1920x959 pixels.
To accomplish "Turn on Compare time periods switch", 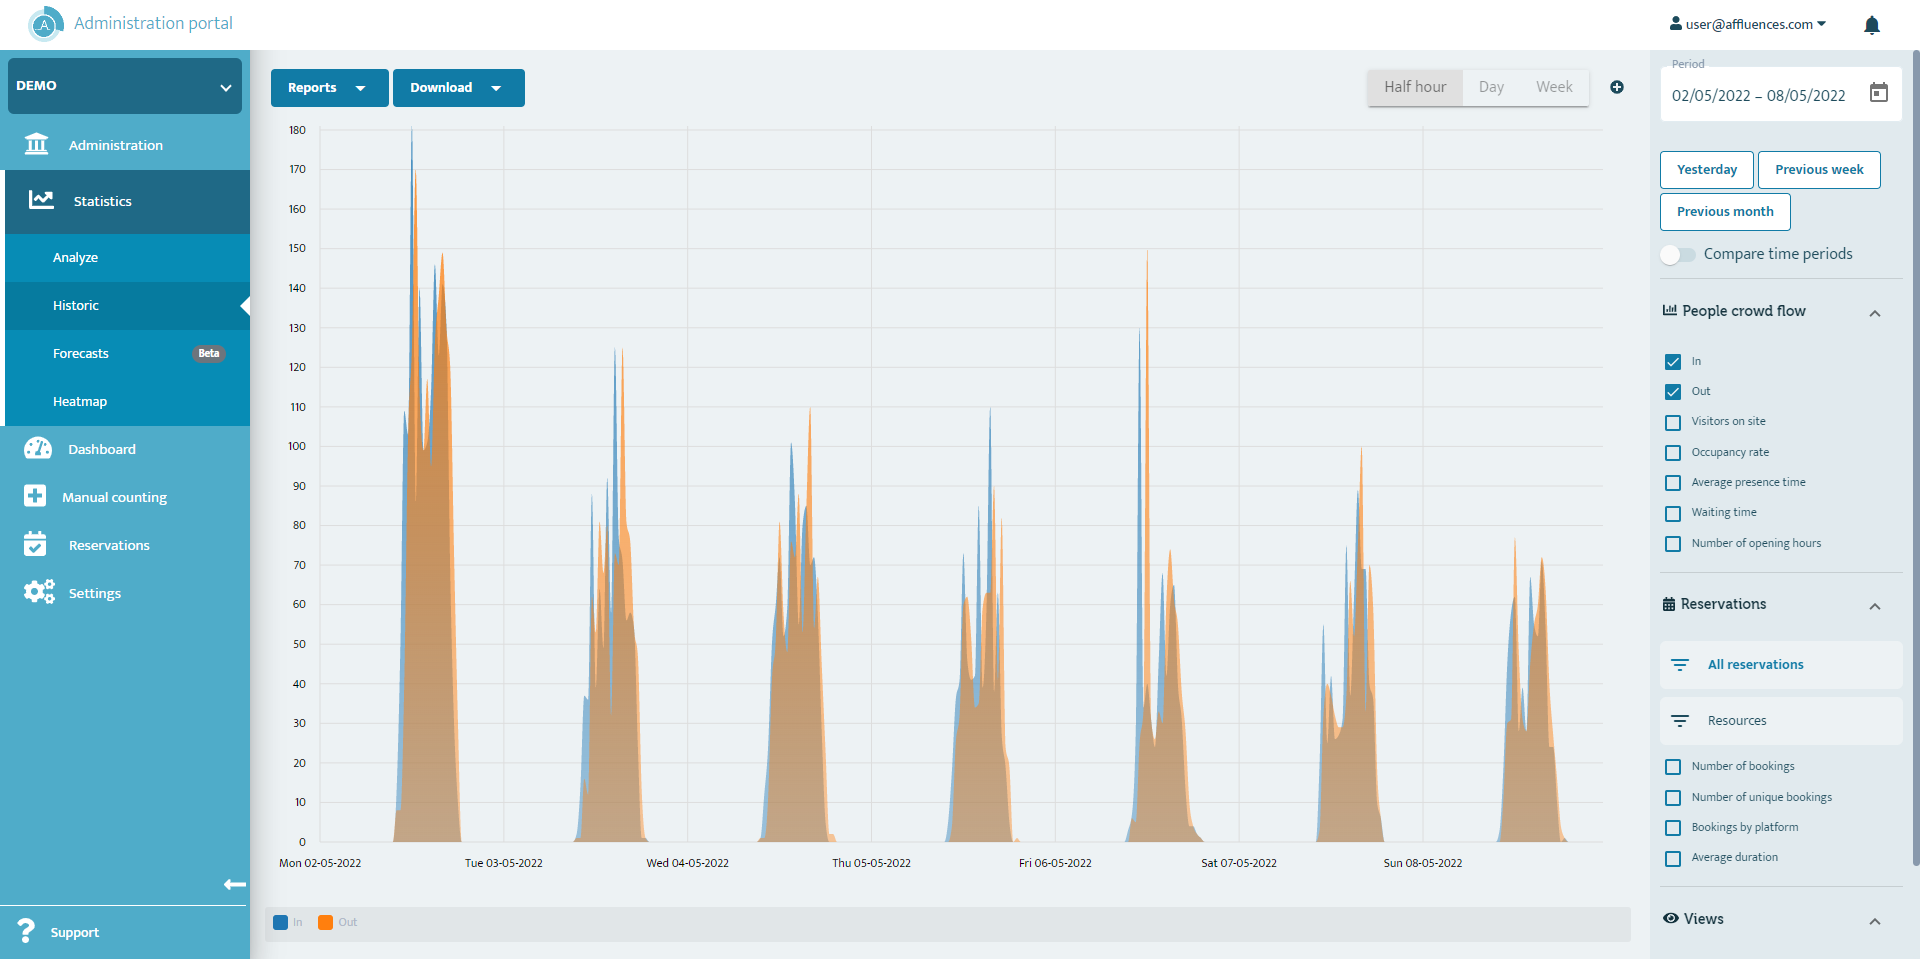I will 1678,254.
